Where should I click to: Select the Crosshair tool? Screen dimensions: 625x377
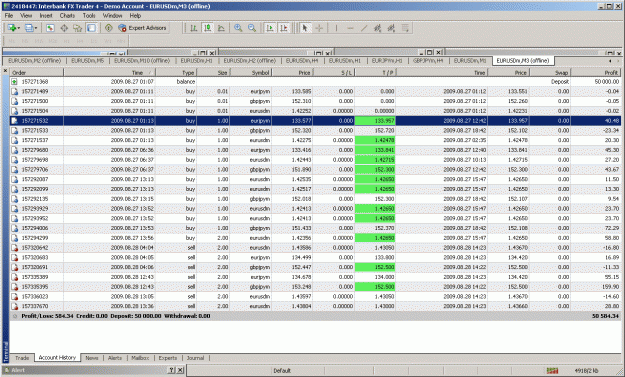(x=319, y=28)
